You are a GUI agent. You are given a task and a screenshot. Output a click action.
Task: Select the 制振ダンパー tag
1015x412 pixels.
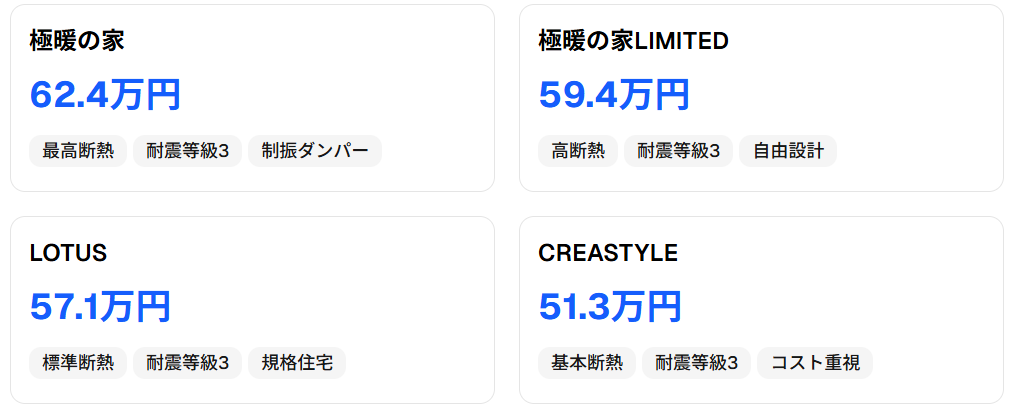coord(315,151)
